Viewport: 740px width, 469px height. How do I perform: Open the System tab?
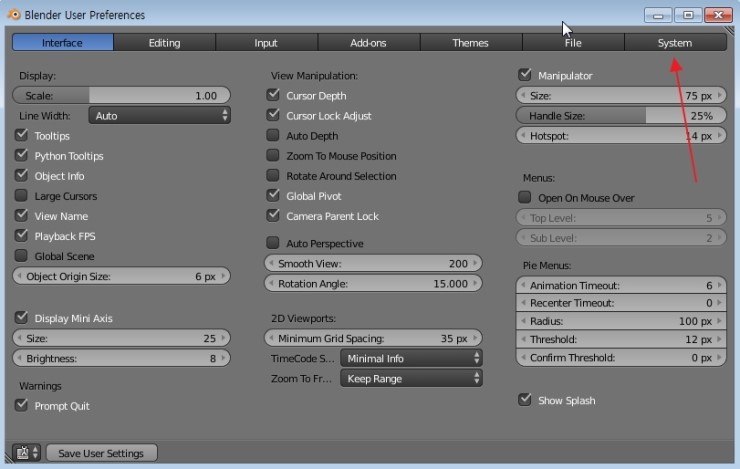pos(675,42)
